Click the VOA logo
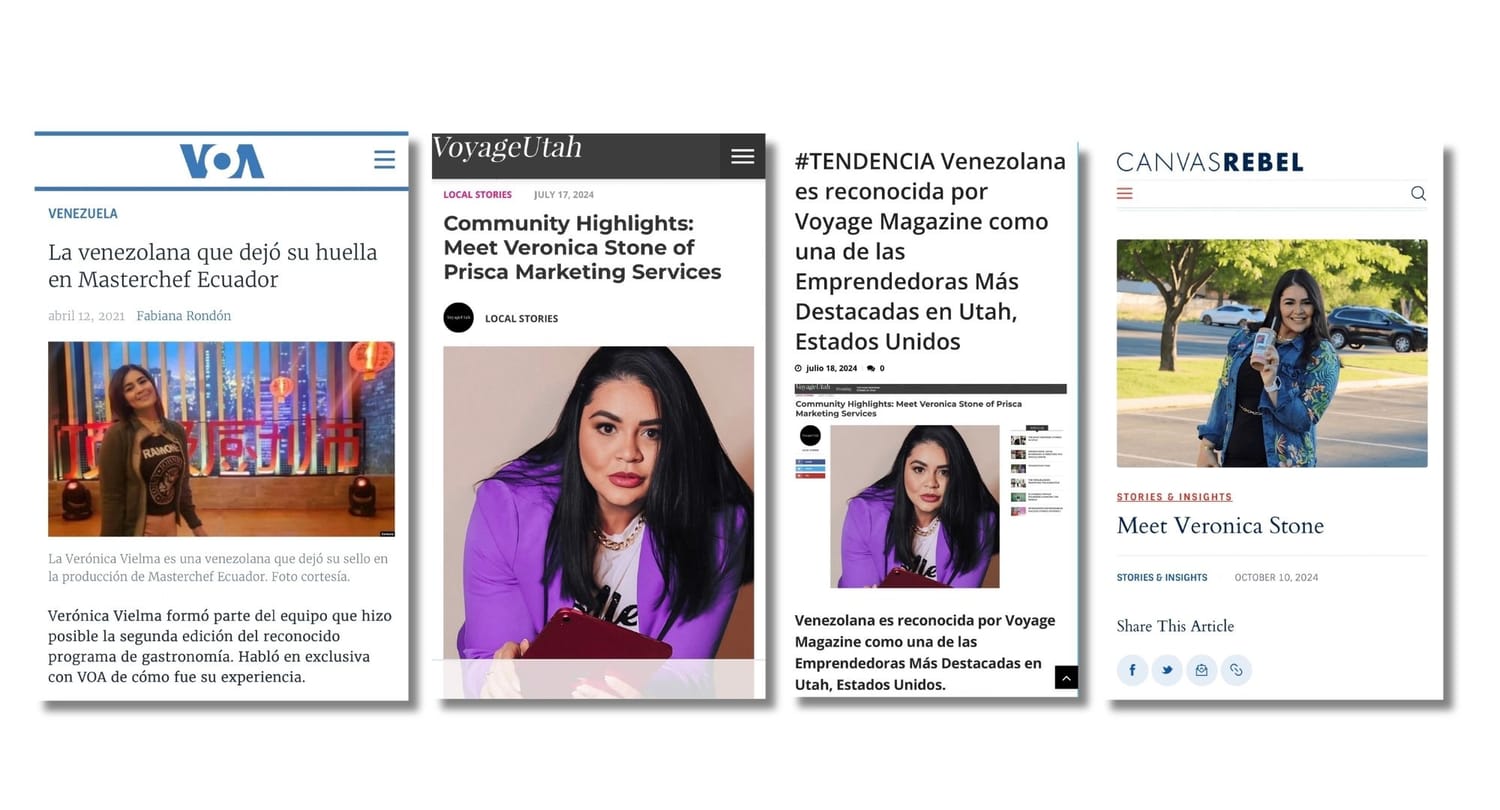This screenshot has height=810, width=1500. 222,161
